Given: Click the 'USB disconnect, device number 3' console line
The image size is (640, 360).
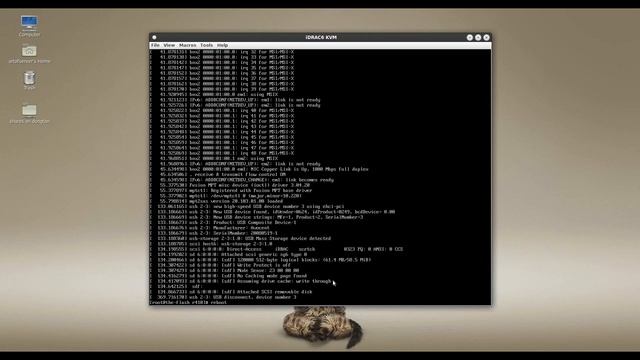Looking at the screenshot, I should [x=223, y=297].
